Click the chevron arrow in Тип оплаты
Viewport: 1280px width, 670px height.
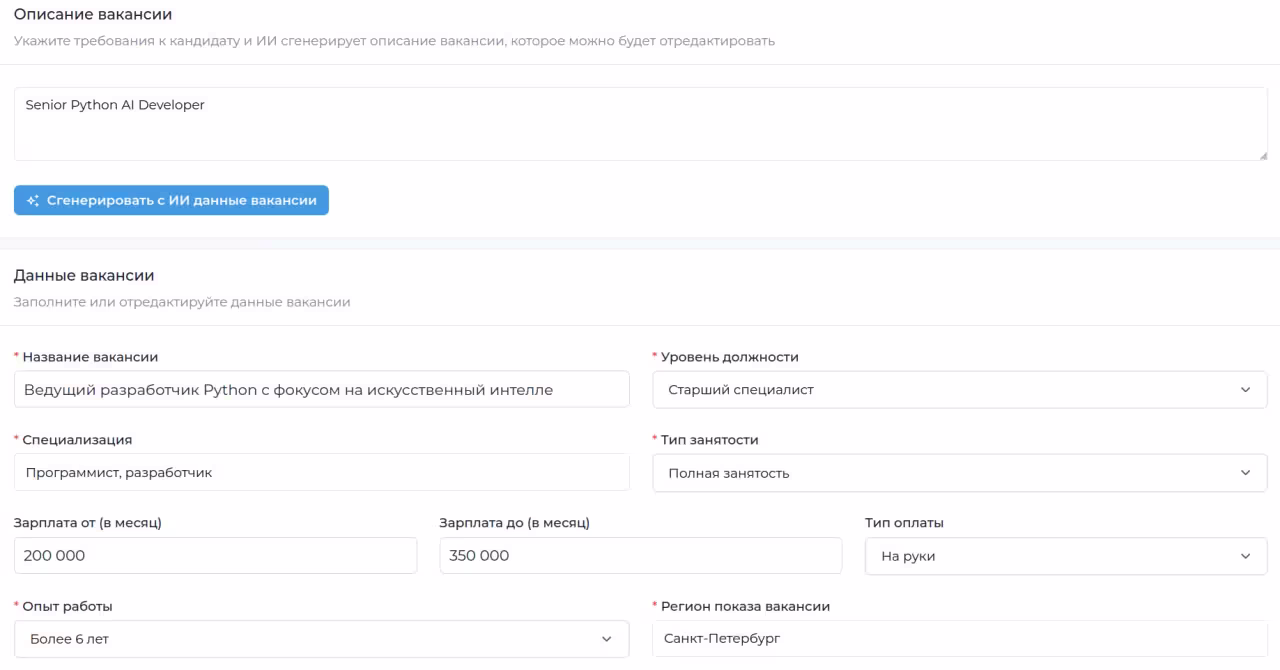pyautogui.click(x=1245, y=556)
